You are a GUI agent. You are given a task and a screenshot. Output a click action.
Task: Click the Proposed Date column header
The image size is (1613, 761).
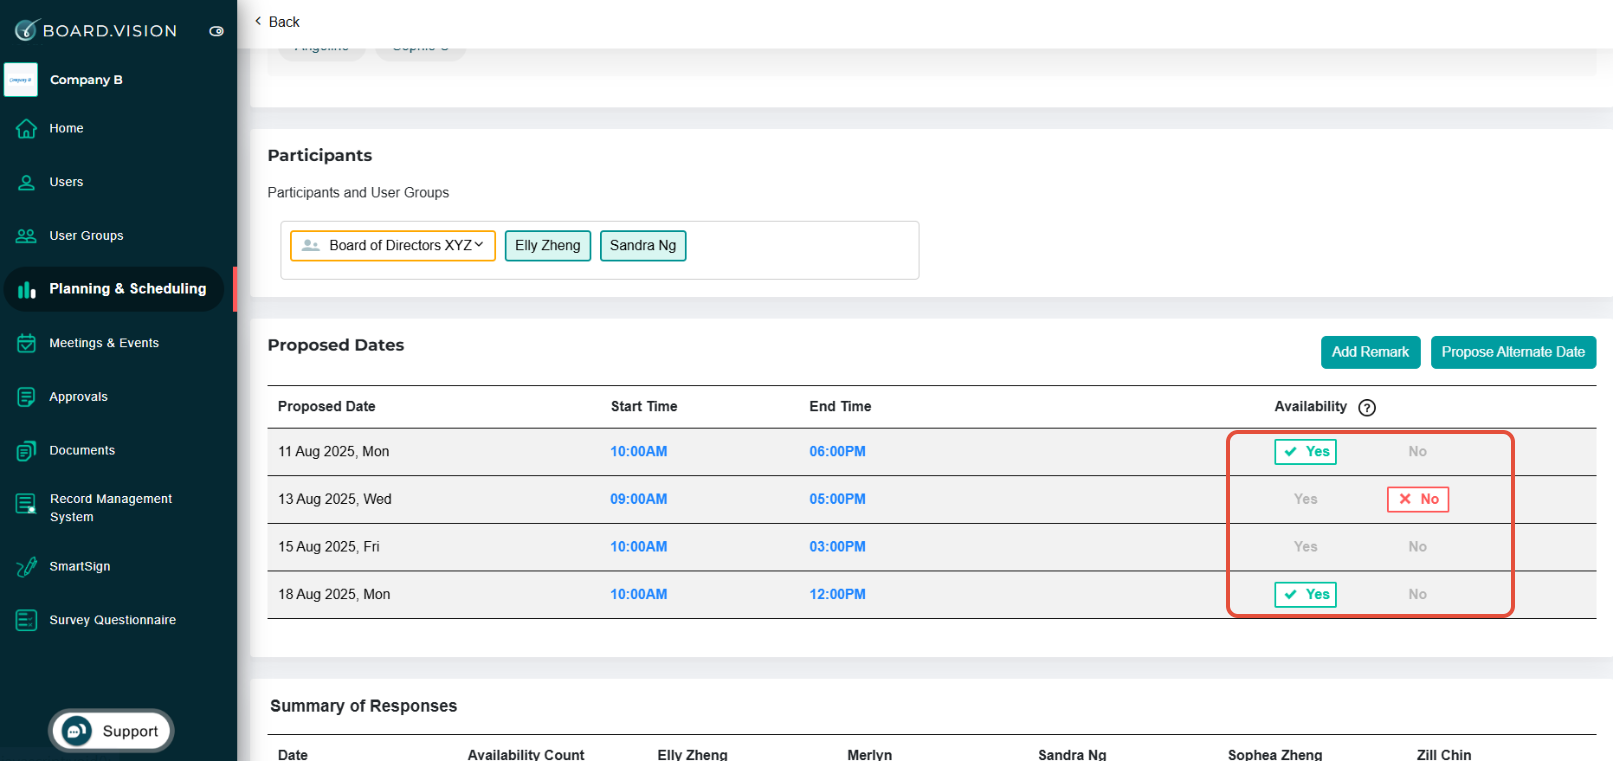pyautogui.click(x=327, y=407)
